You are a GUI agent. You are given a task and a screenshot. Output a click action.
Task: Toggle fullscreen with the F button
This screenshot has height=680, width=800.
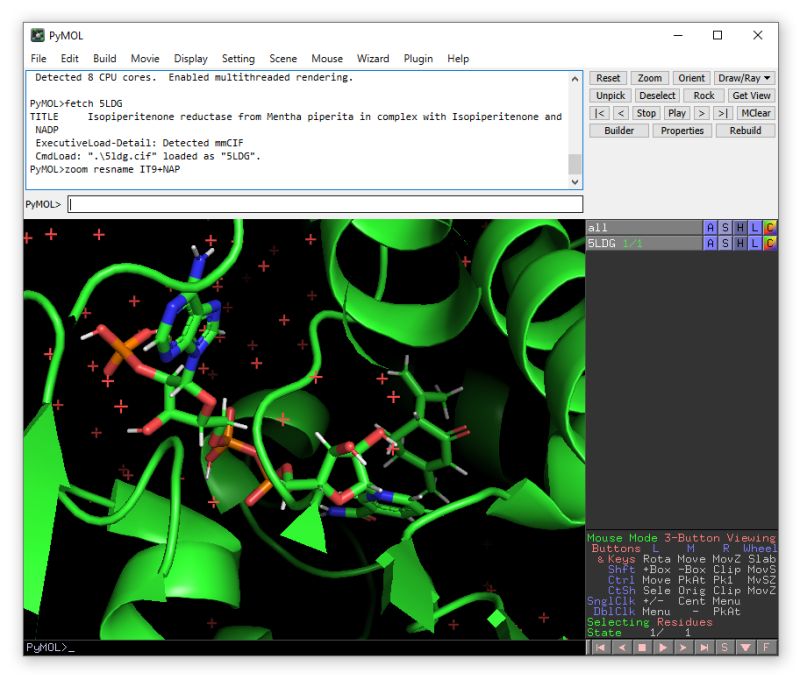(x=766, y=647)
